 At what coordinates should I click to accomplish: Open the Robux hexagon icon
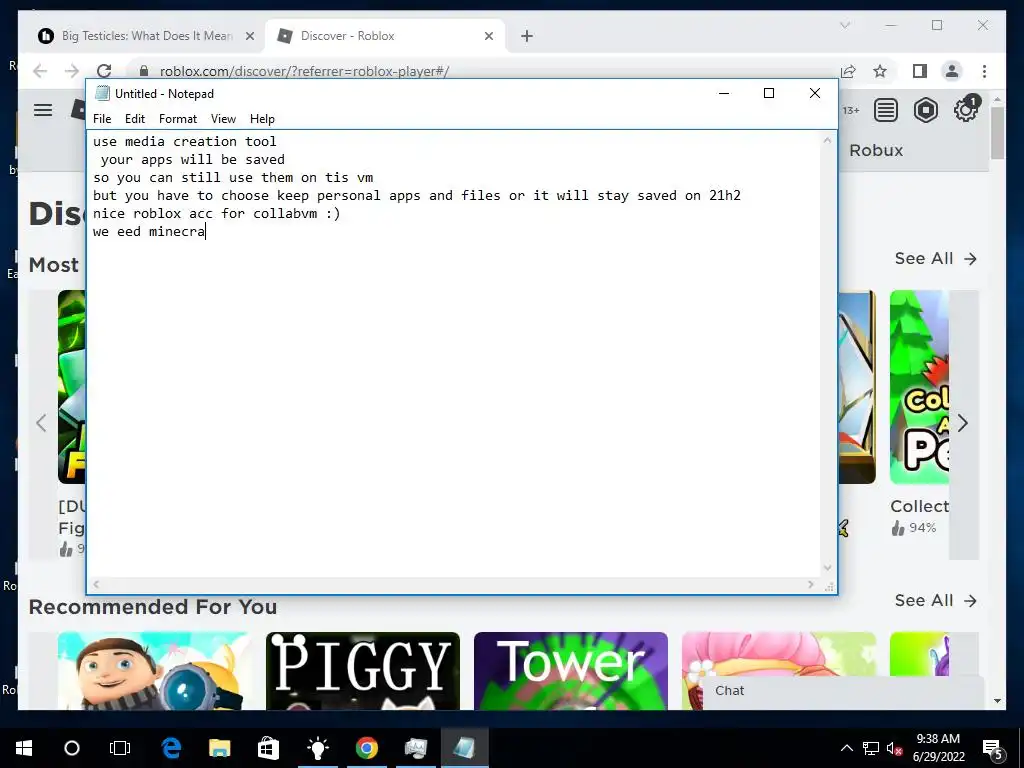(x=925, y=110)
